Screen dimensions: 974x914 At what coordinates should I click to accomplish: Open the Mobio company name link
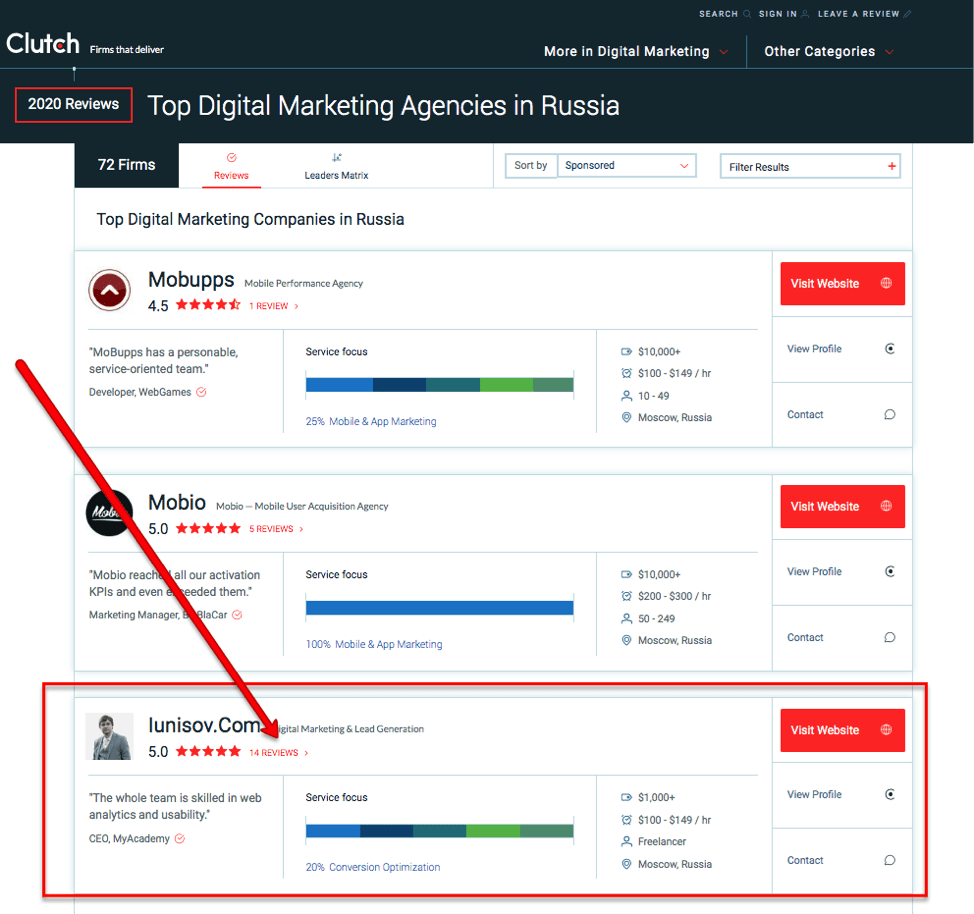coord(177,502)
